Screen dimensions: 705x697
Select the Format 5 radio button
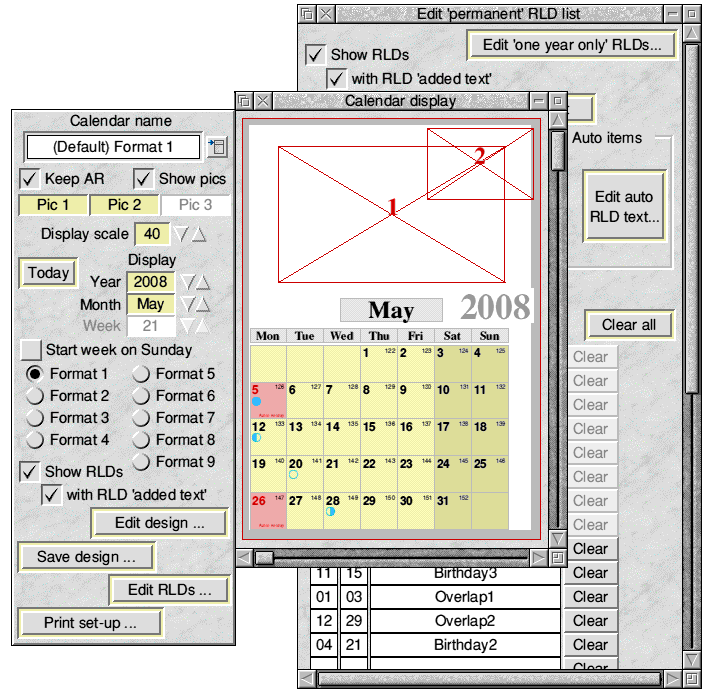click(141, 374)
